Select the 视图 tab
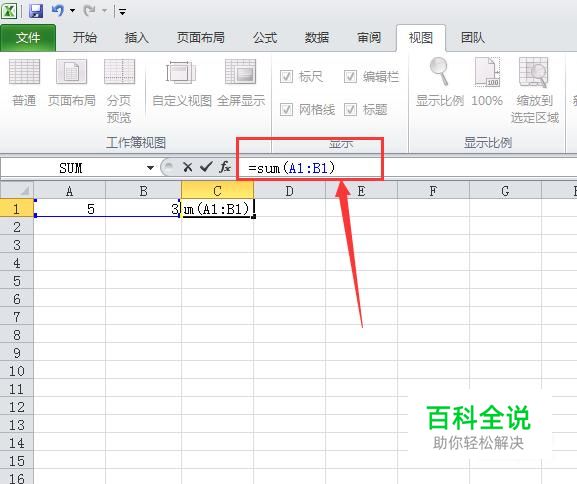The width and height of the screenshot is (577, 484). coord(421,38)
